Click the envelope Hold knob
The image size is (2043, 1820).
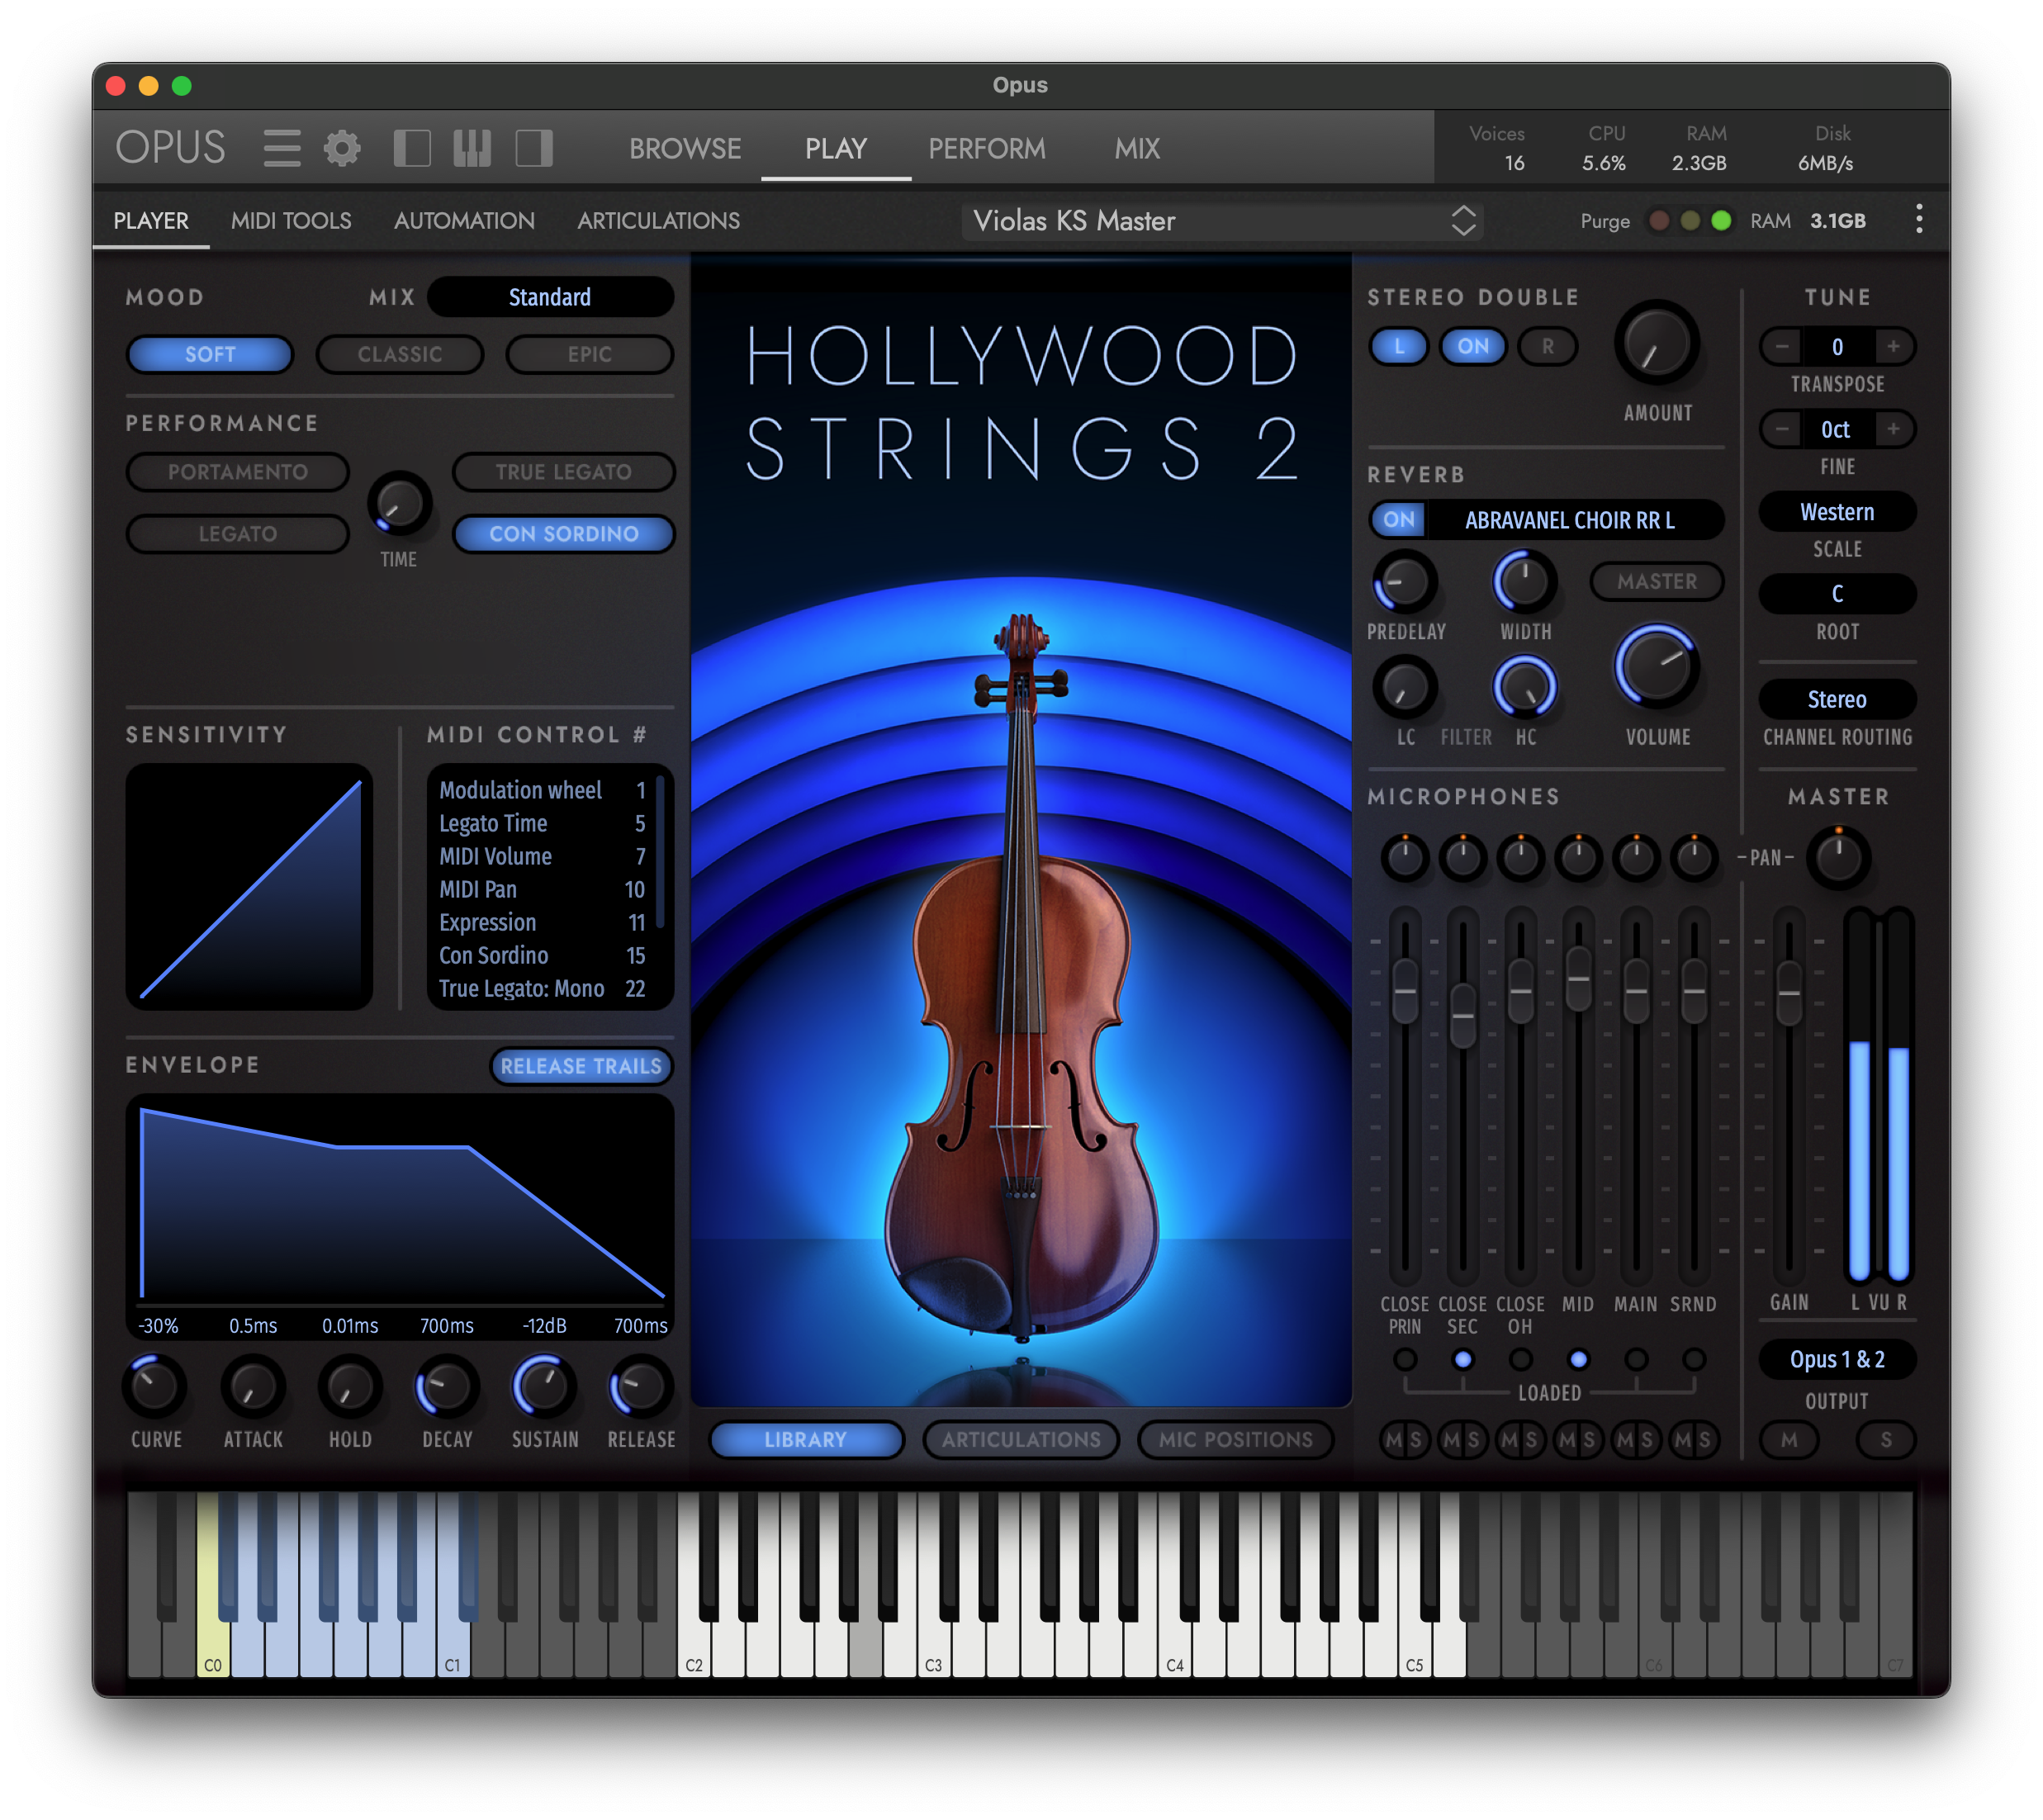[x=349, y=1387]
